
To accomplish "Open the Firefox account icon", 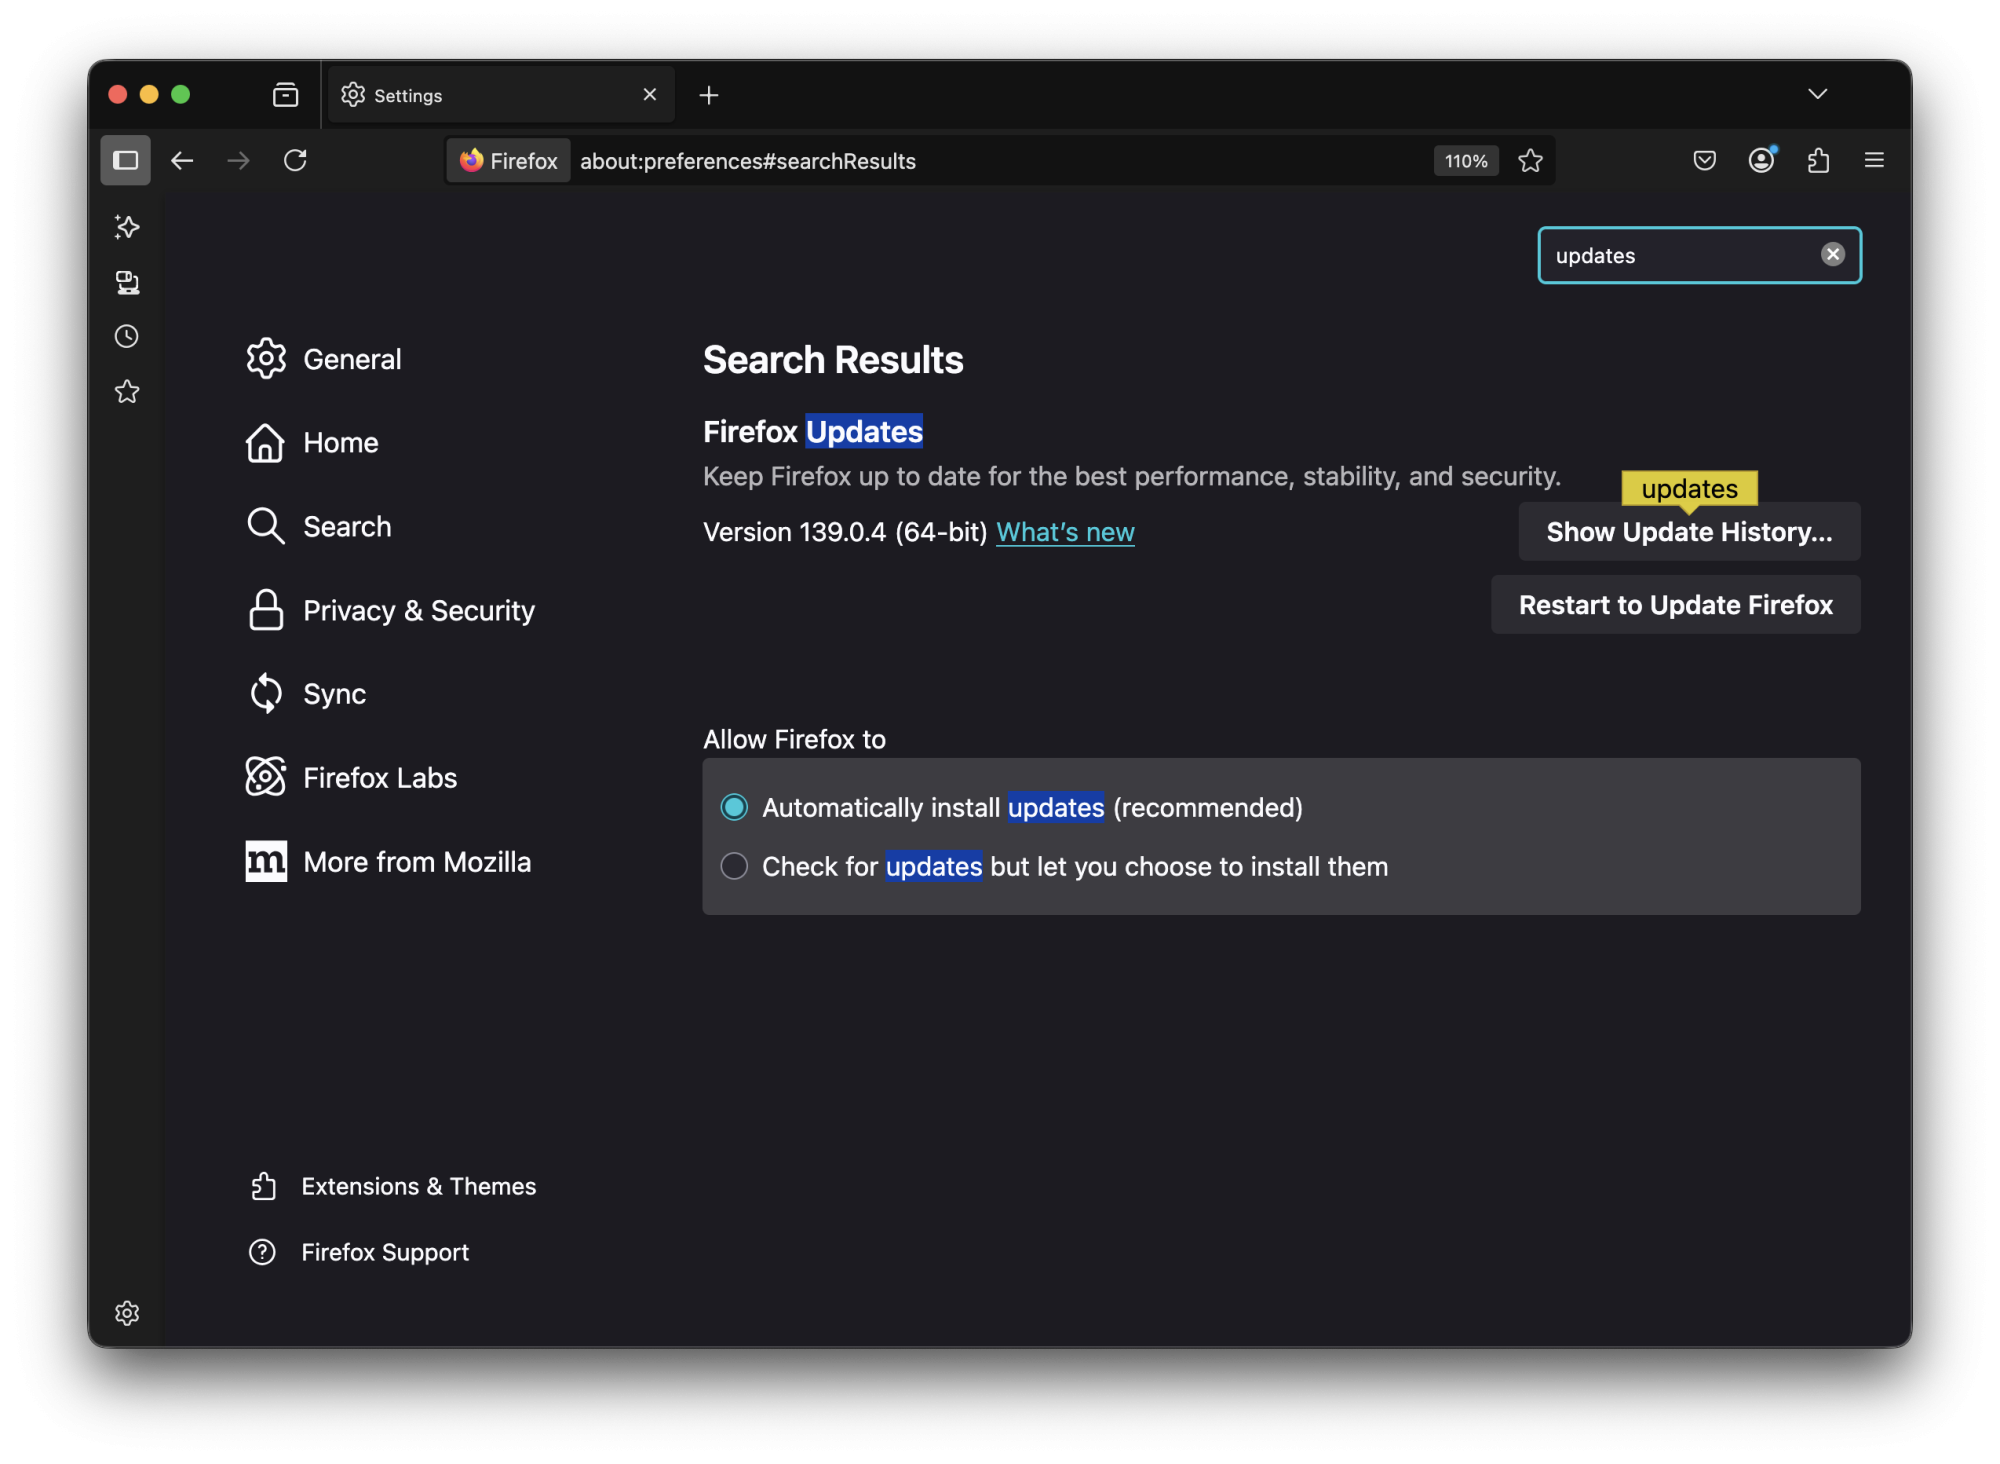I will tap(1762, 160).
